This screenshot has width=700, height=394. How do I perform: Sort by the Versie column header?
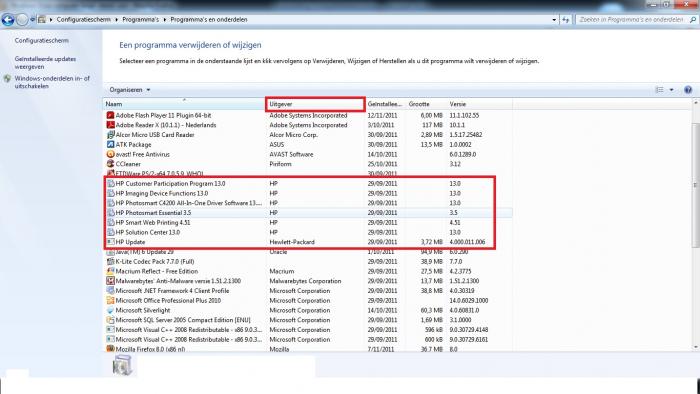tap(479, 104)
